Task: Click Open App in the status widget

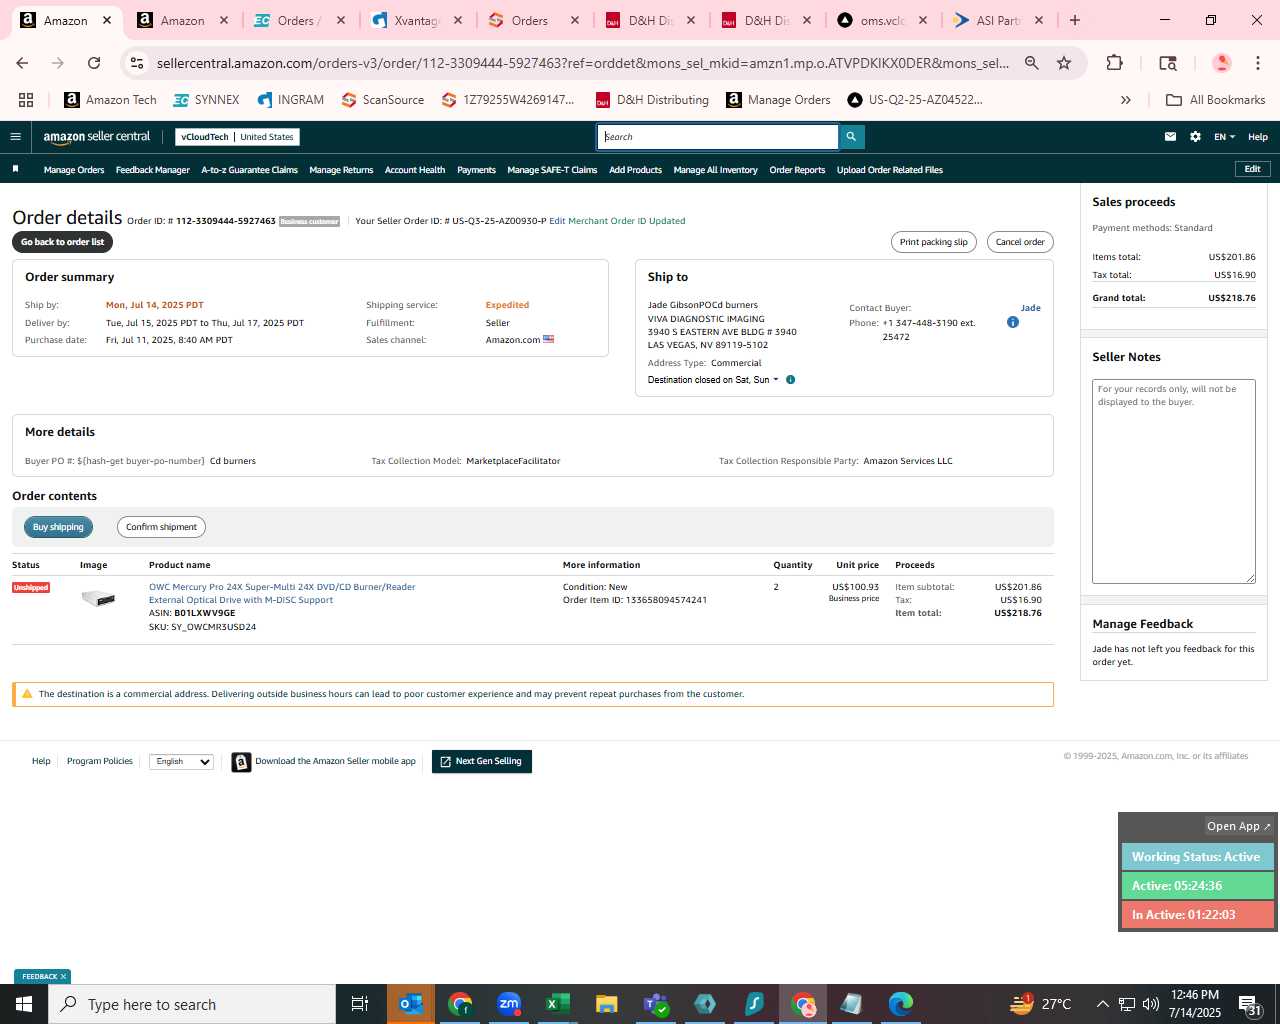Action: coord(1238,826)
